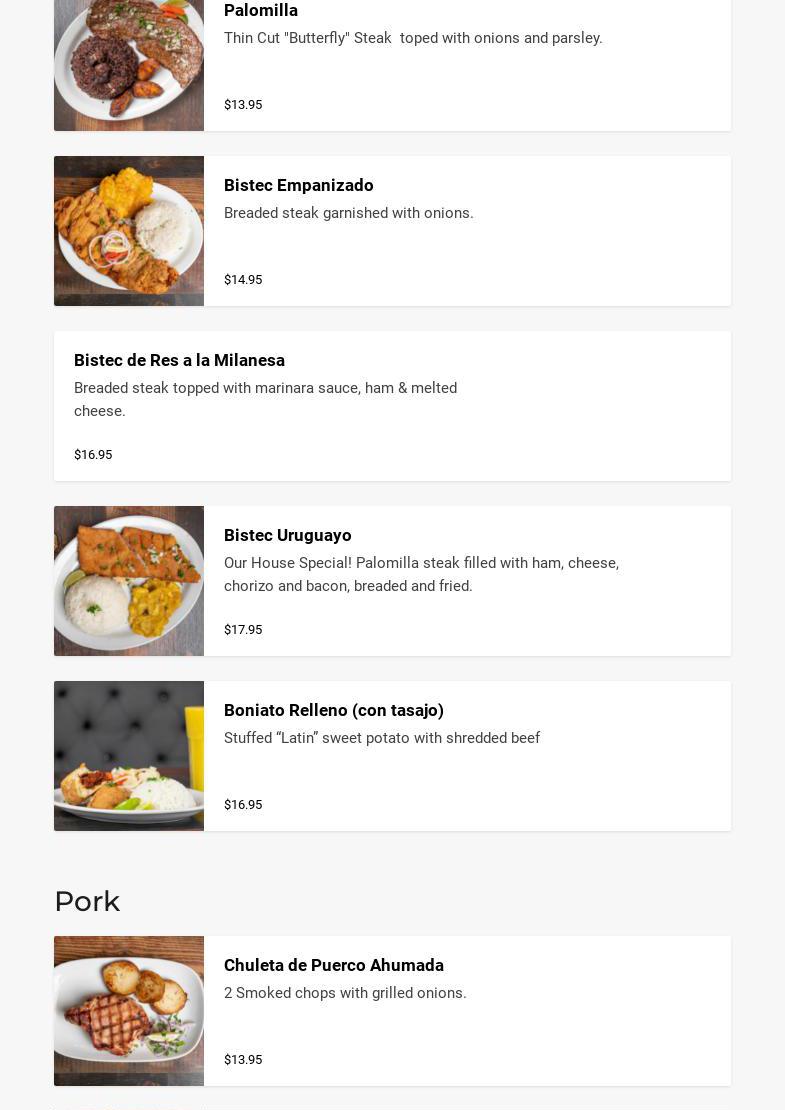Open the Boniato Relleno dish picture

click(129, 755)
